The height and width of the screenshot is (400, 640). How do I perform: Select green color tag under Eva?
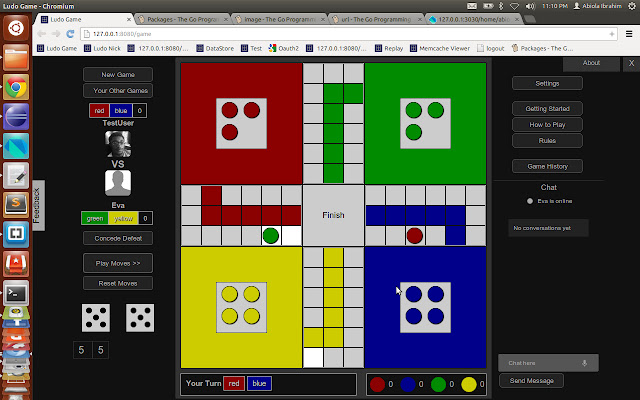95,218
